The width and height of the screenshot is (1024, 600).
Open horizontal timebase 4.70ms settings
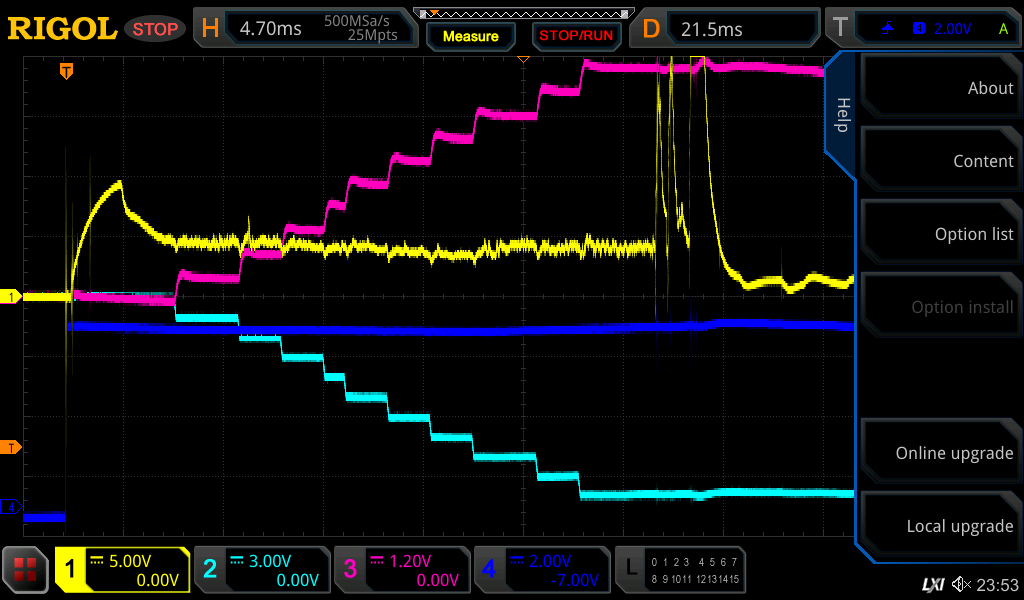pos(305,29)
